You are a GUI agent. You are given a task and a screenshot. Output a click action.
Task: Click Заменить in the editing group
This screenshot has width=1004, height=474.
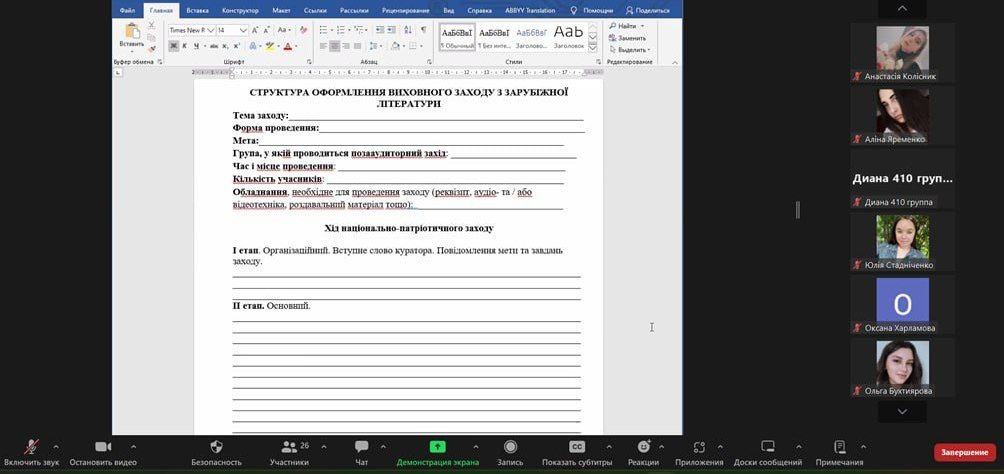click(631, 38)
